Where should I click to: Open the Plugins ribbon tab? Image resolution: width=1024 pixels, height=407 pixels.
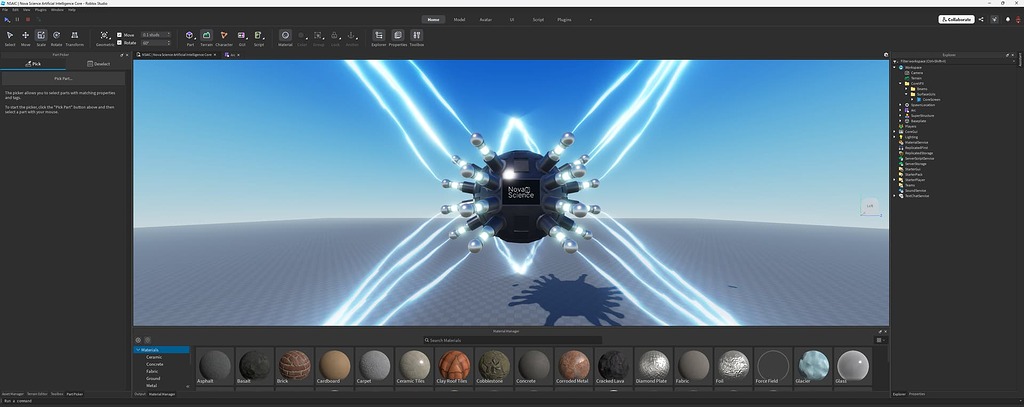point(565,19)
